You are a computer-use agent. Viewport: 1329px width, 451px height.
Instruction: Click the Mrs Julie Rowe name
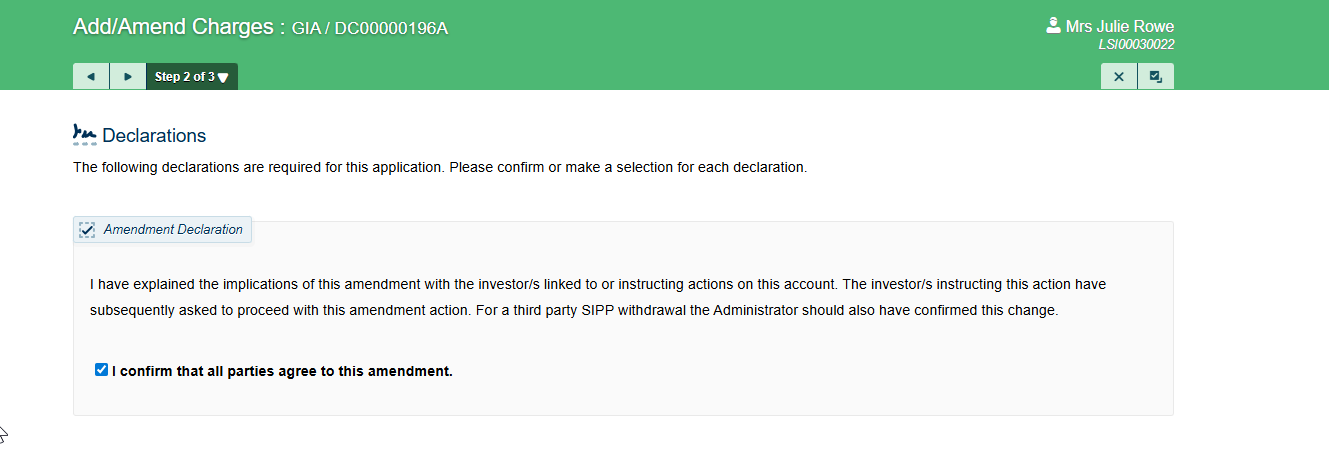coord(1120,26)
